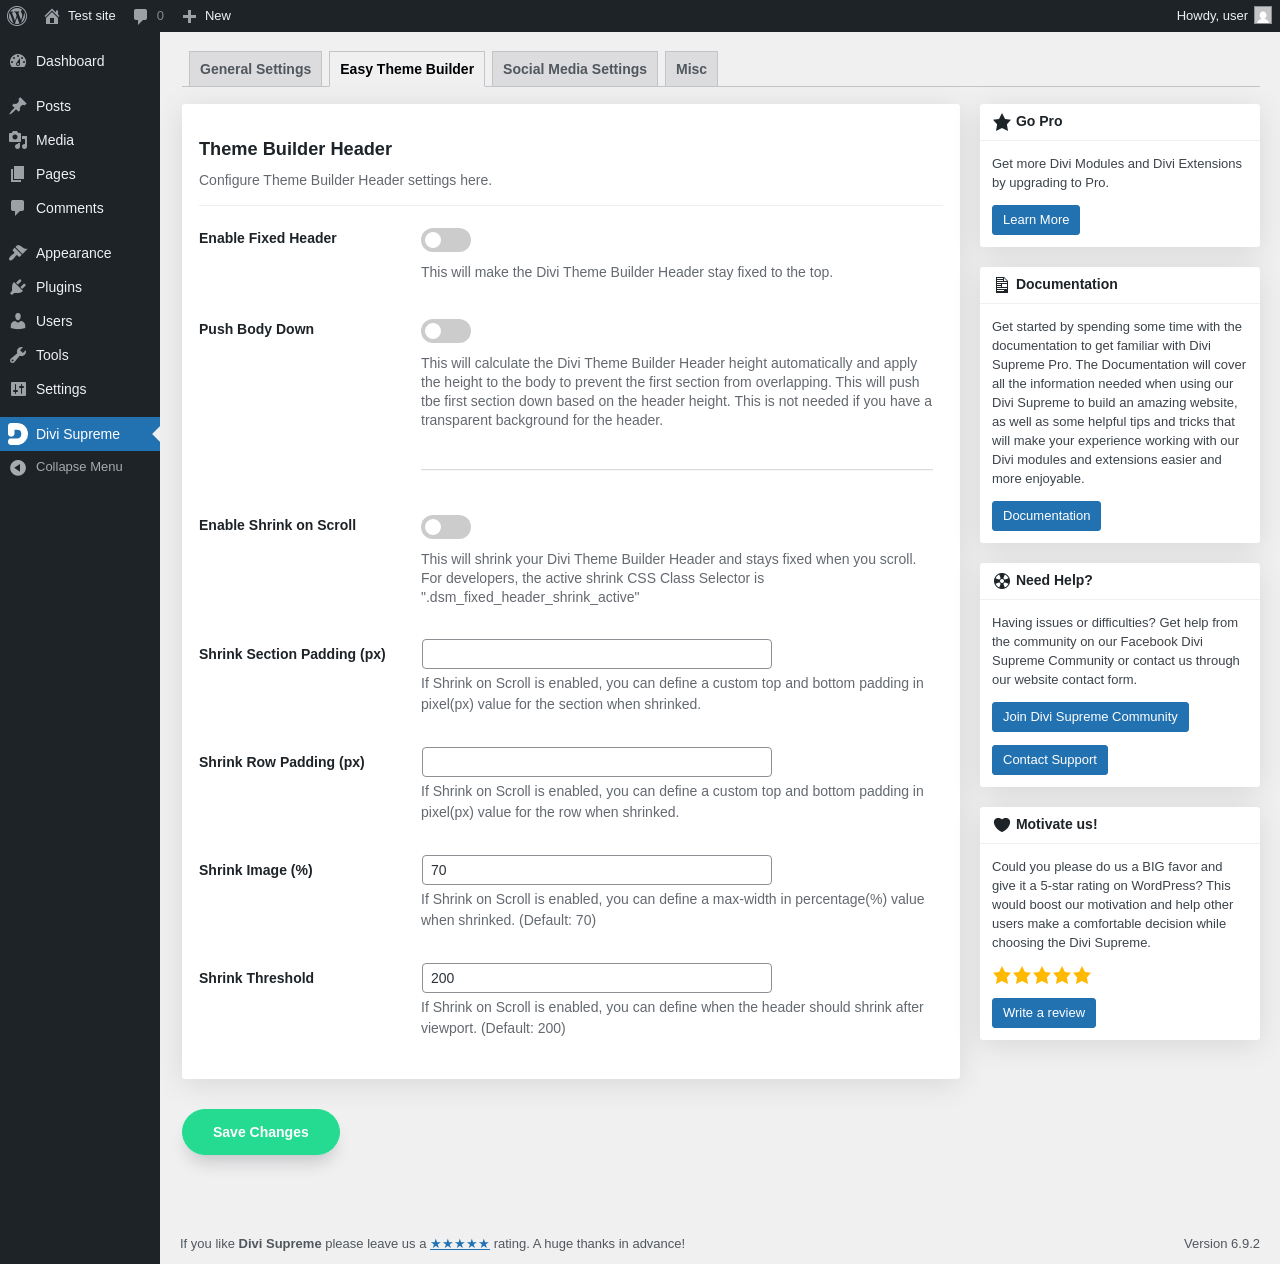The height and width of the screenshot is (1264, 1280).
Task: Click Version 6.9.2 footer text
Action: pyautogui.click(x=1222, y=1244)
